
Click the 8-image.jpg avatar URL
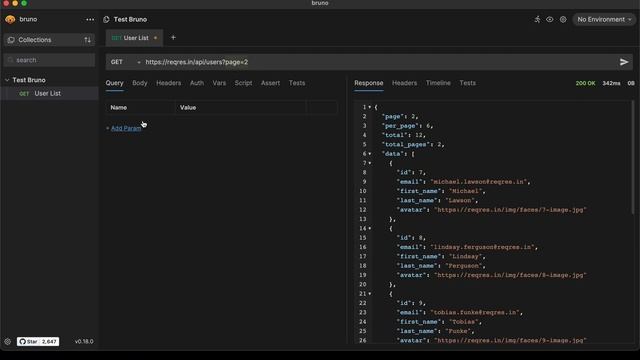(510, 275)
